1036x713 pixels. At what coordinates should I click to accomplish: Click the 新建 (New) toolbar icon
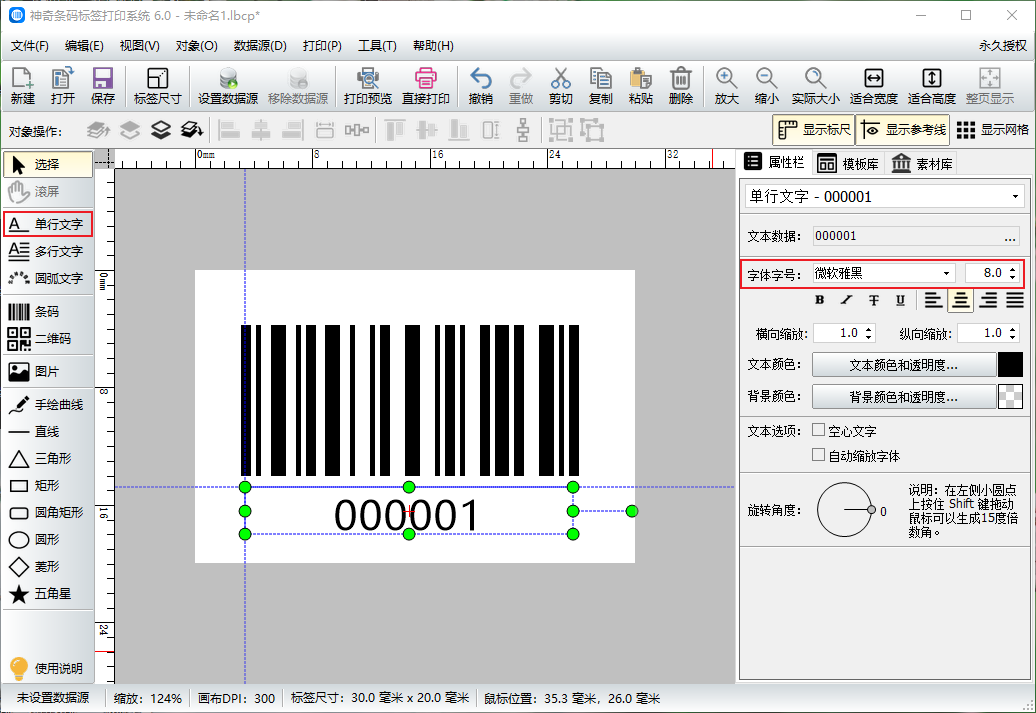22,86
